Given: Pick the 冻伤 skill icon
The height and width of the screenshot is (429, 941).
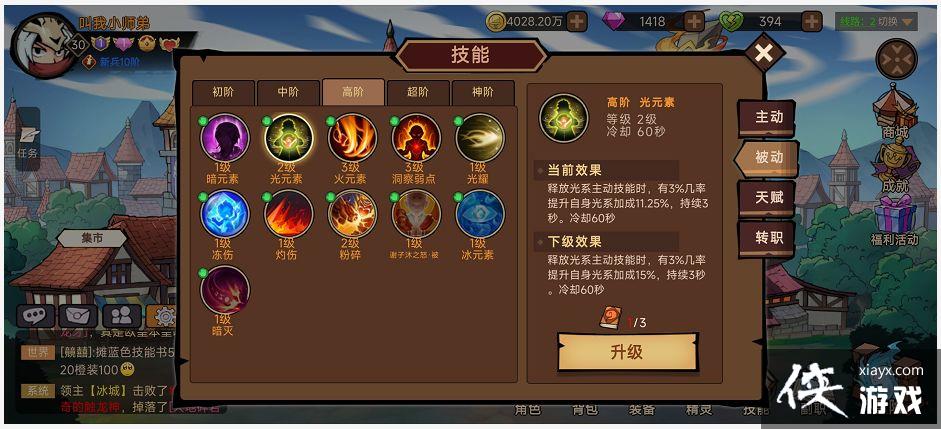Looking at the screenshot, I should pyautogui.click(x=225, y=214).
